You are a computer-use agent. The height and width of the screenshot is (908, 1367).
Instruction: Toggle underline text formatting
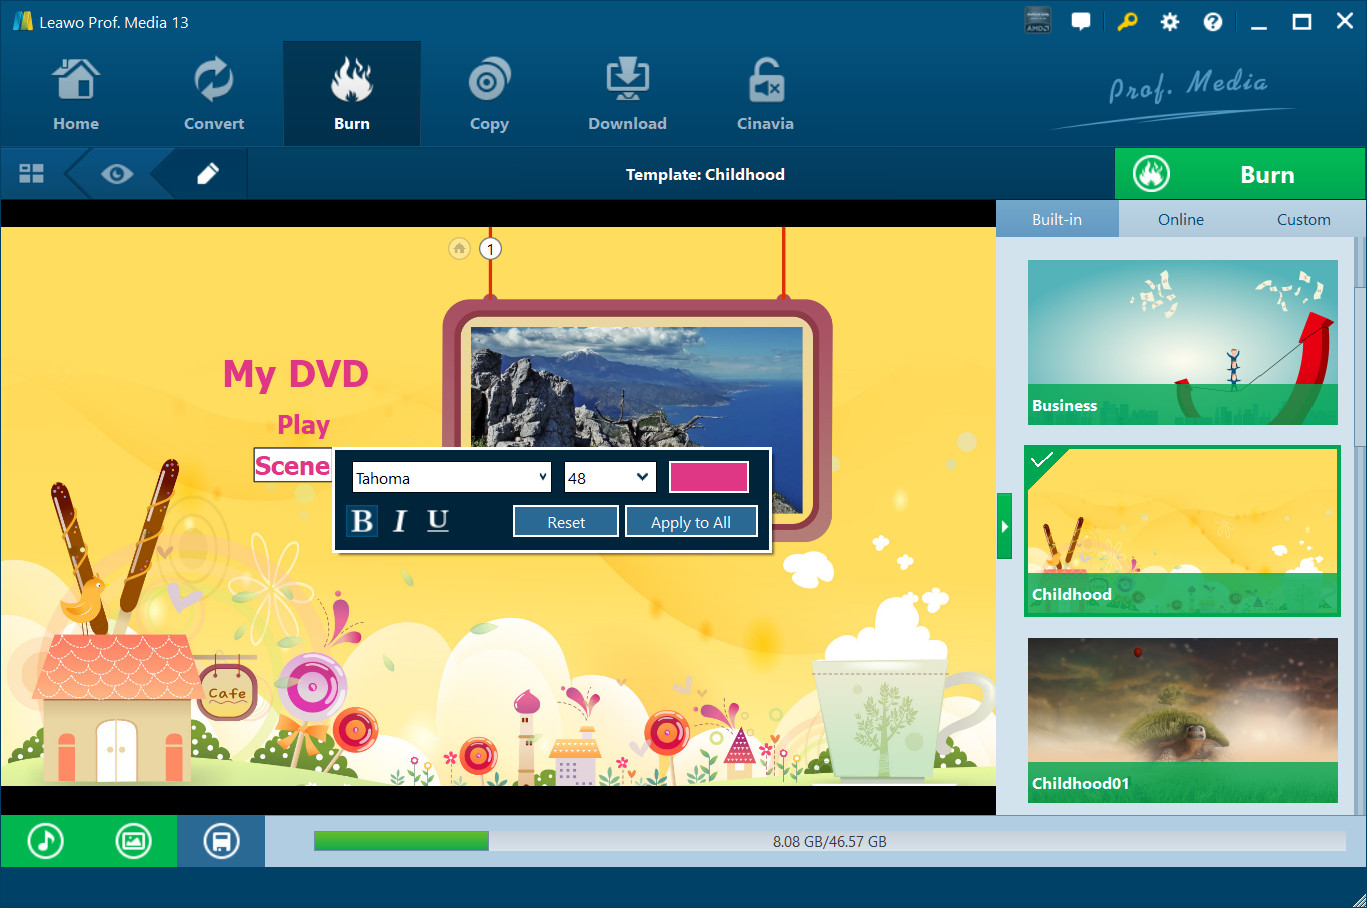coord(437,521)
